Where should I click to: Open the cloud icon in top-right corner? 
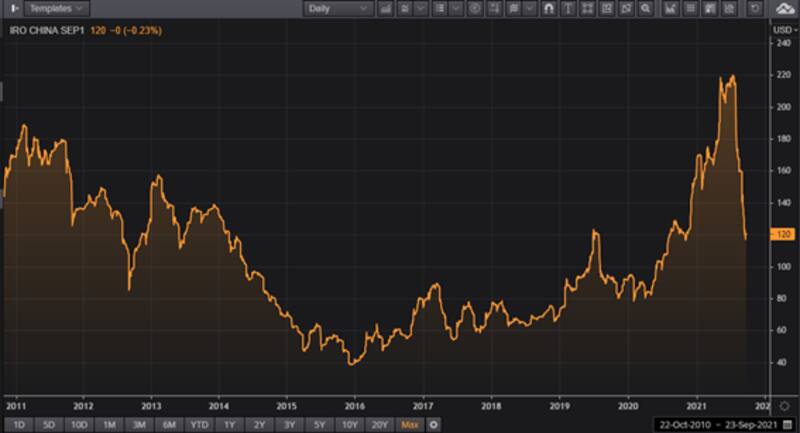[x=785, y=8]
